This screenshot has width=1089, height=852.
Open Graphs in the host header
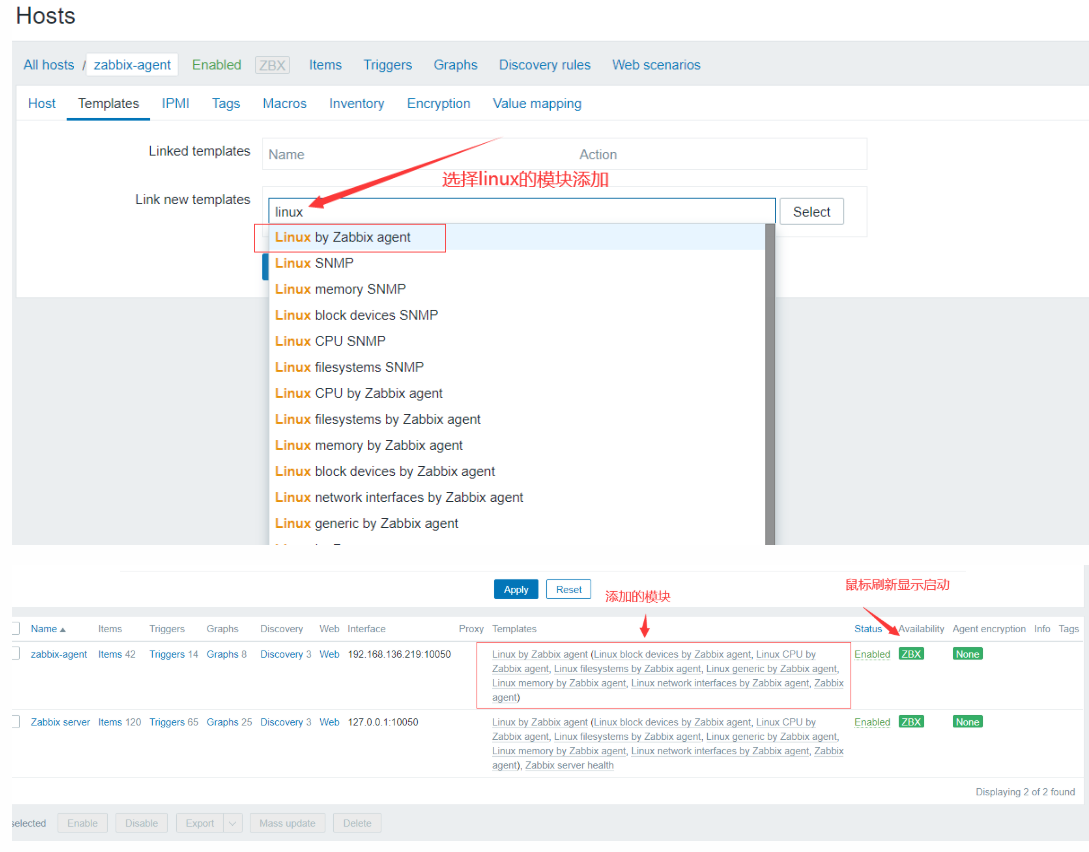(456, 65)
